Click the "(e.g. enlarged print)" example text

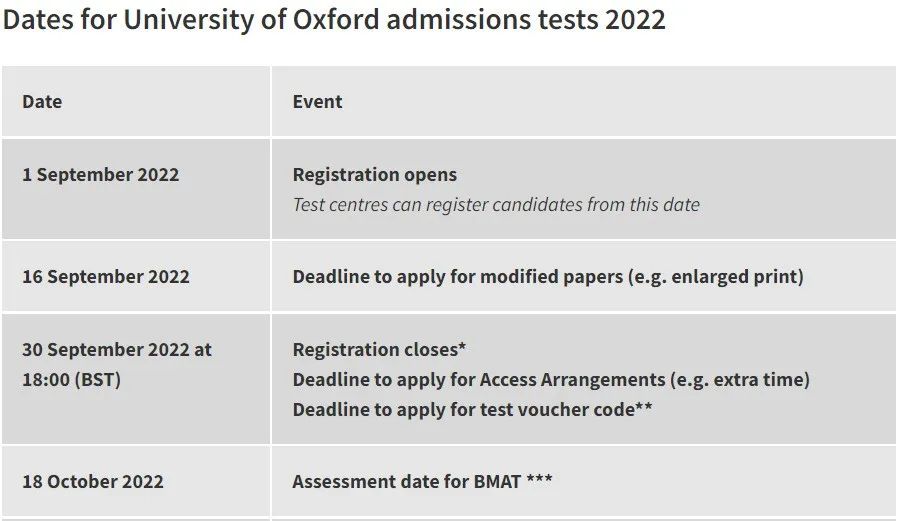click(715, 277)
